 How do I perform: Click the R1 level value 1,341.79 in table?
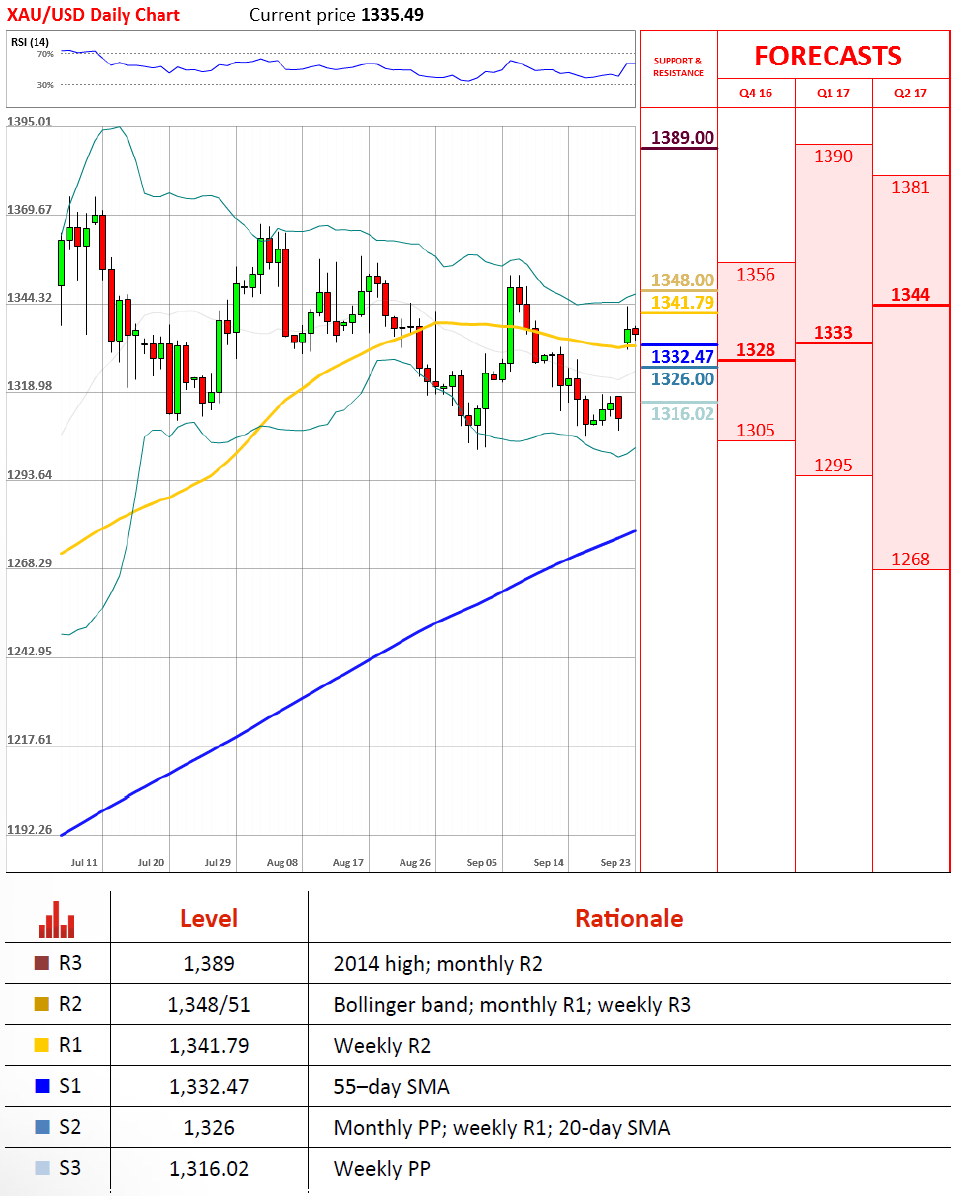209,1045
